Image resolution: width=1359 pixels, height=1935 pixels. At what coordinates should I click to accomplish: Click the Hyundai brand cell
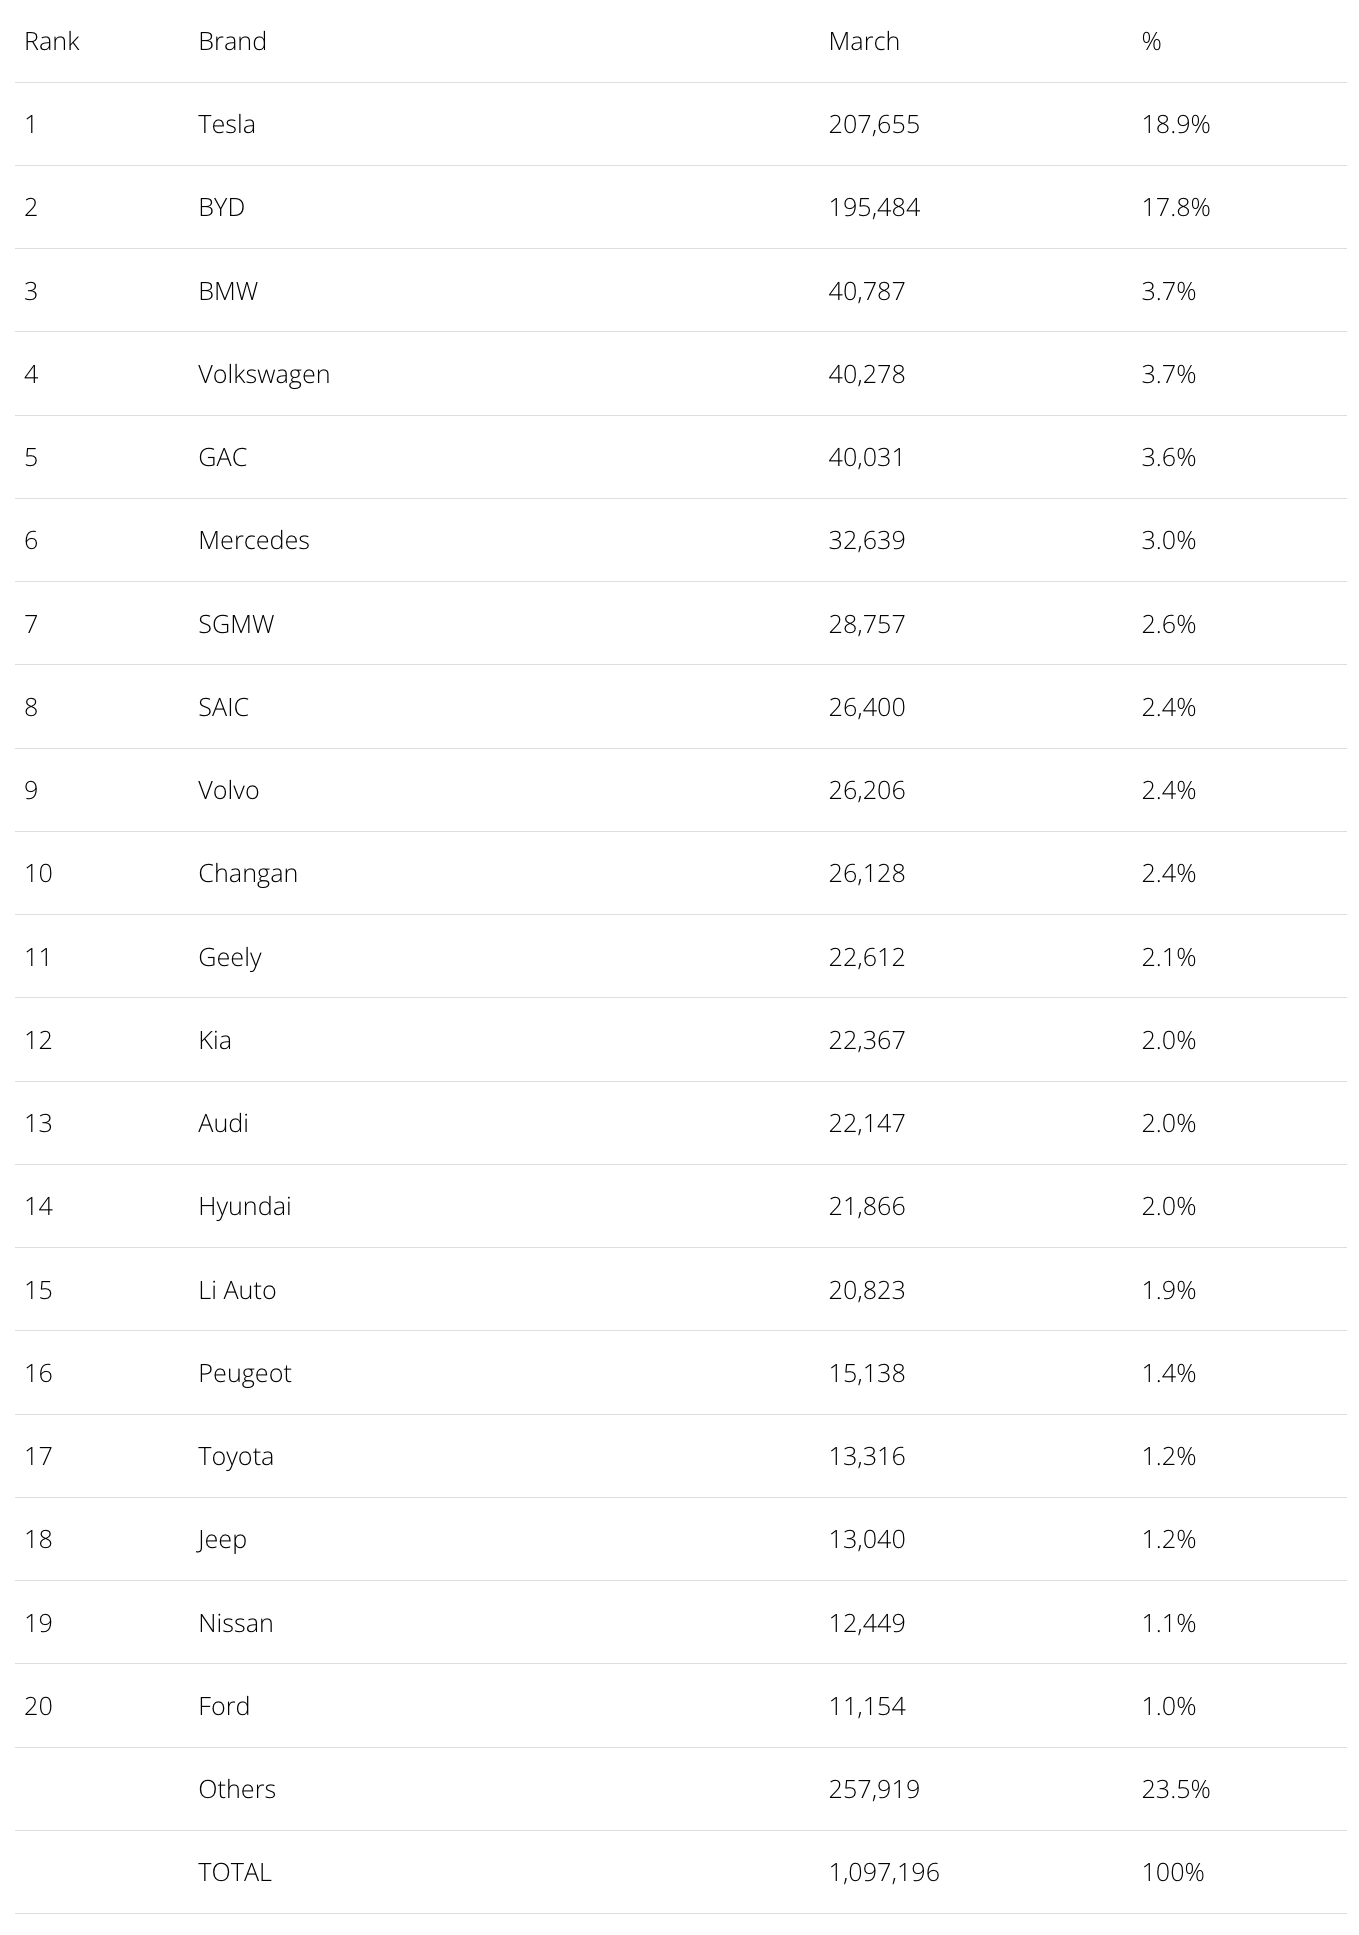(x=245, y=1206)
